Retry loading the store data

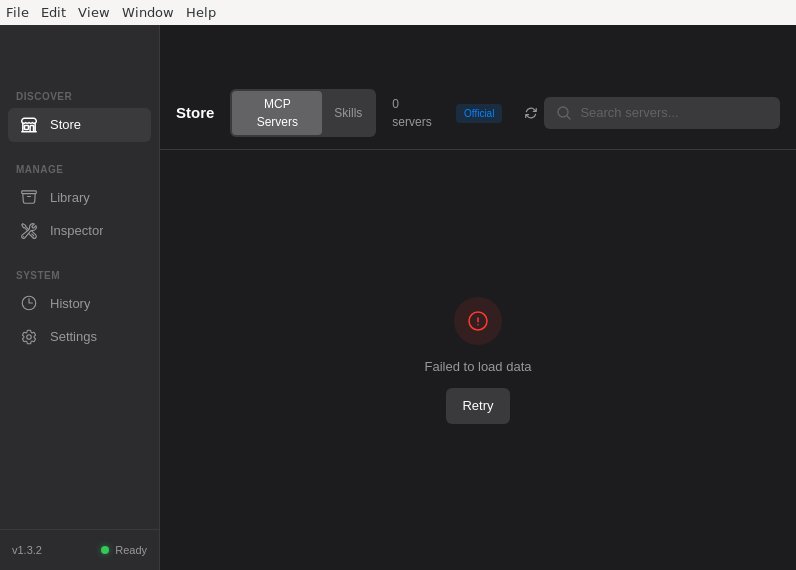[x=478, y=406]
